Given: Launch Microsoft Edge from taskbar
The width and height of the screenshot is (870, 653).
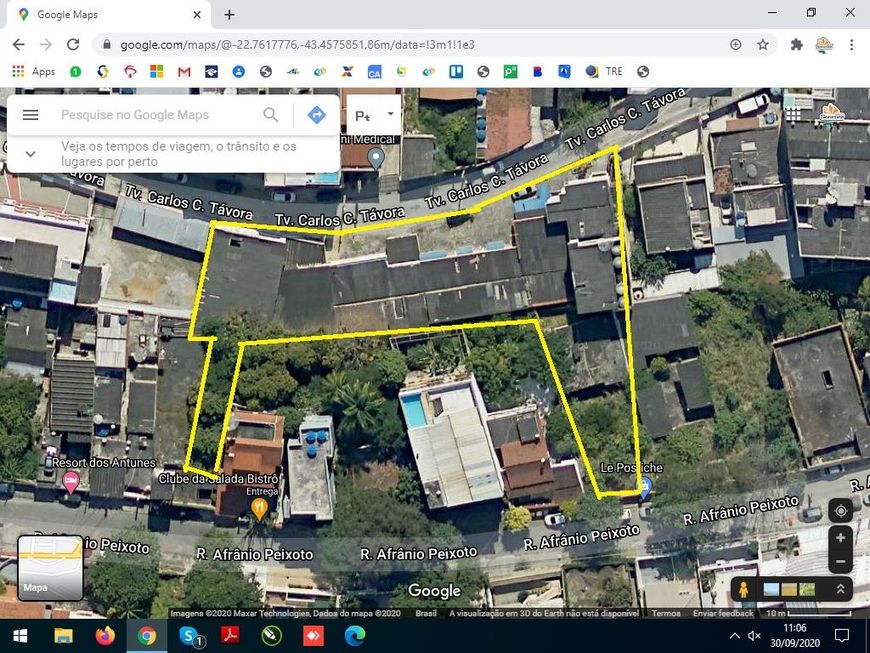Looking at the screenshot, I should pos(355,636).
